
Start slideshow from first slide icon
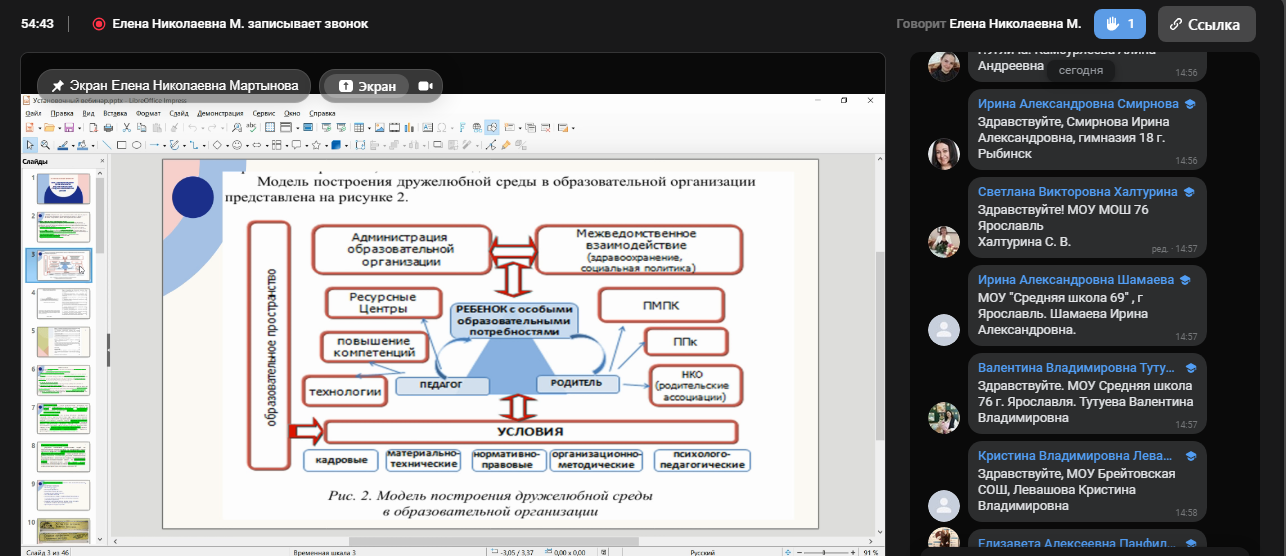326,128
